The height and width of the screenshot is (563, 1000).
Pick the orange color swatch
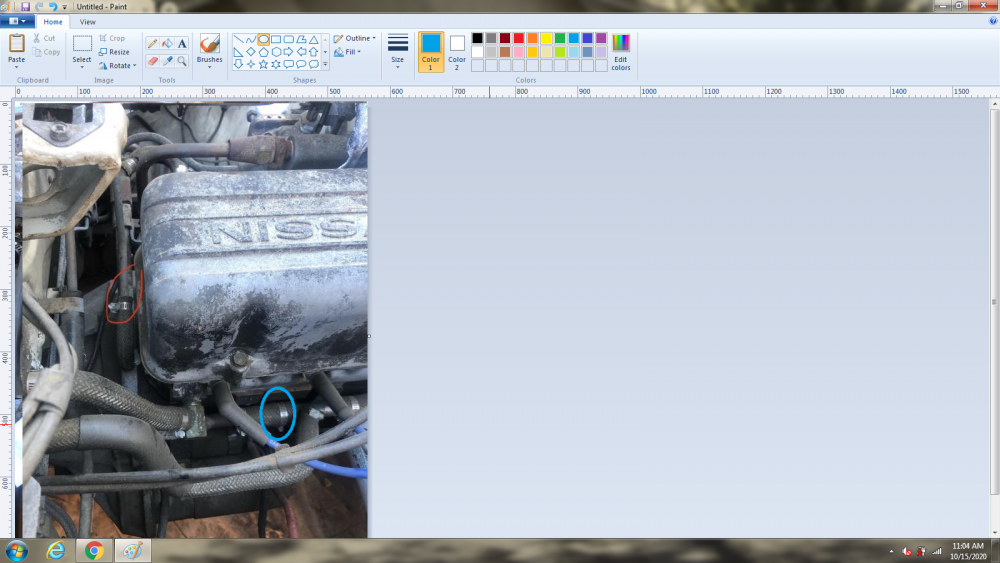[x=533, y=38]
